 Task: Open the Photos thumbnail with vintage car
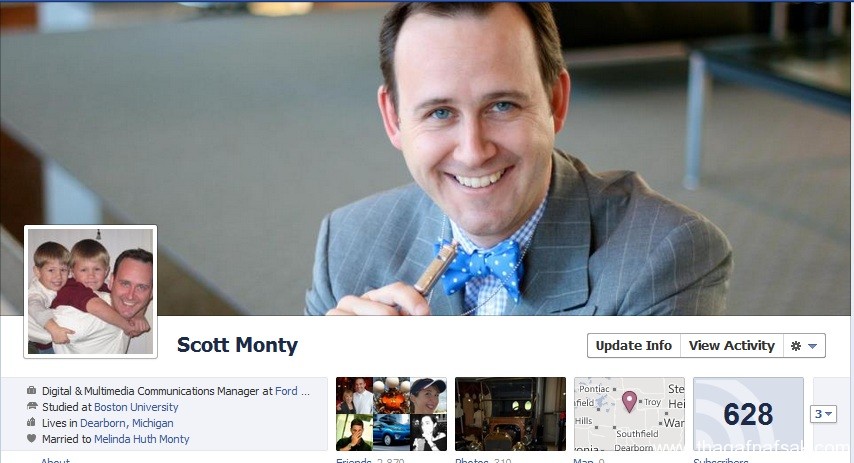510,414
